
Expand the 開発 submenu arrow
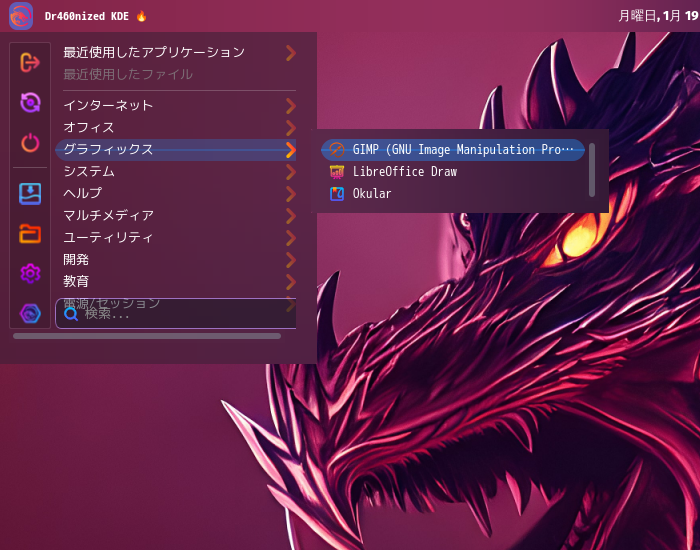point(291,259)
